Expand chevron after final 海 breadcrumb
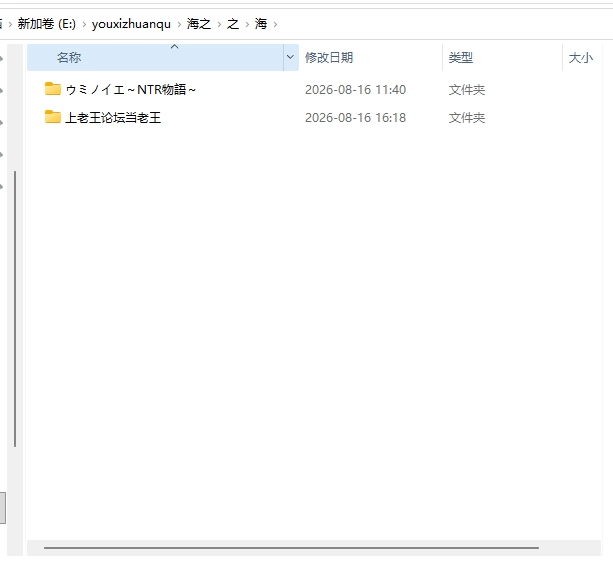 pos(276,24)
